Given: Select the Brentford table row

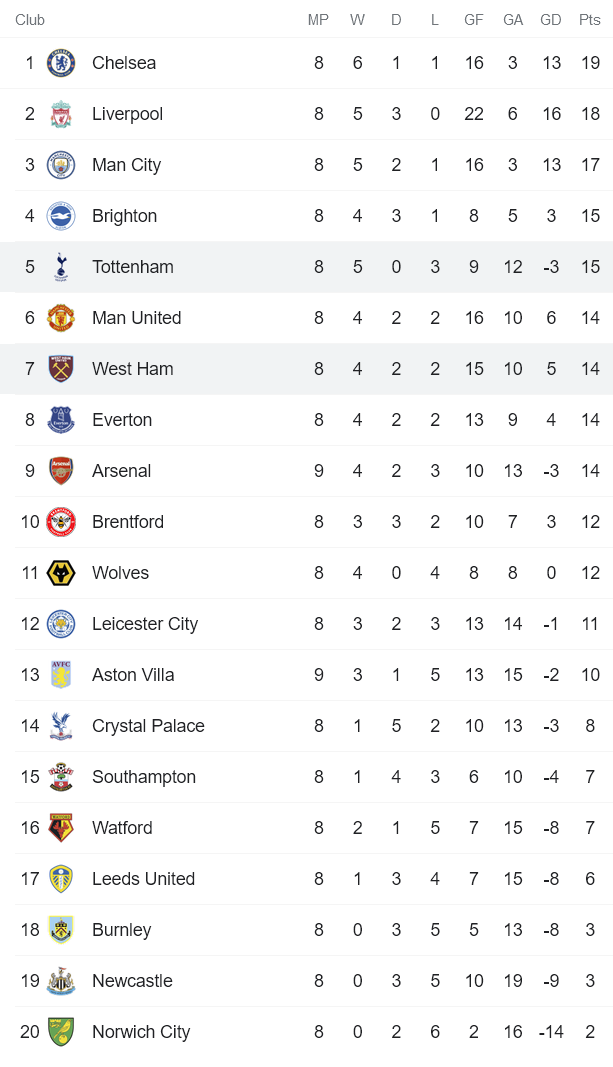Looking at the screenshot, I should [306, 522].
